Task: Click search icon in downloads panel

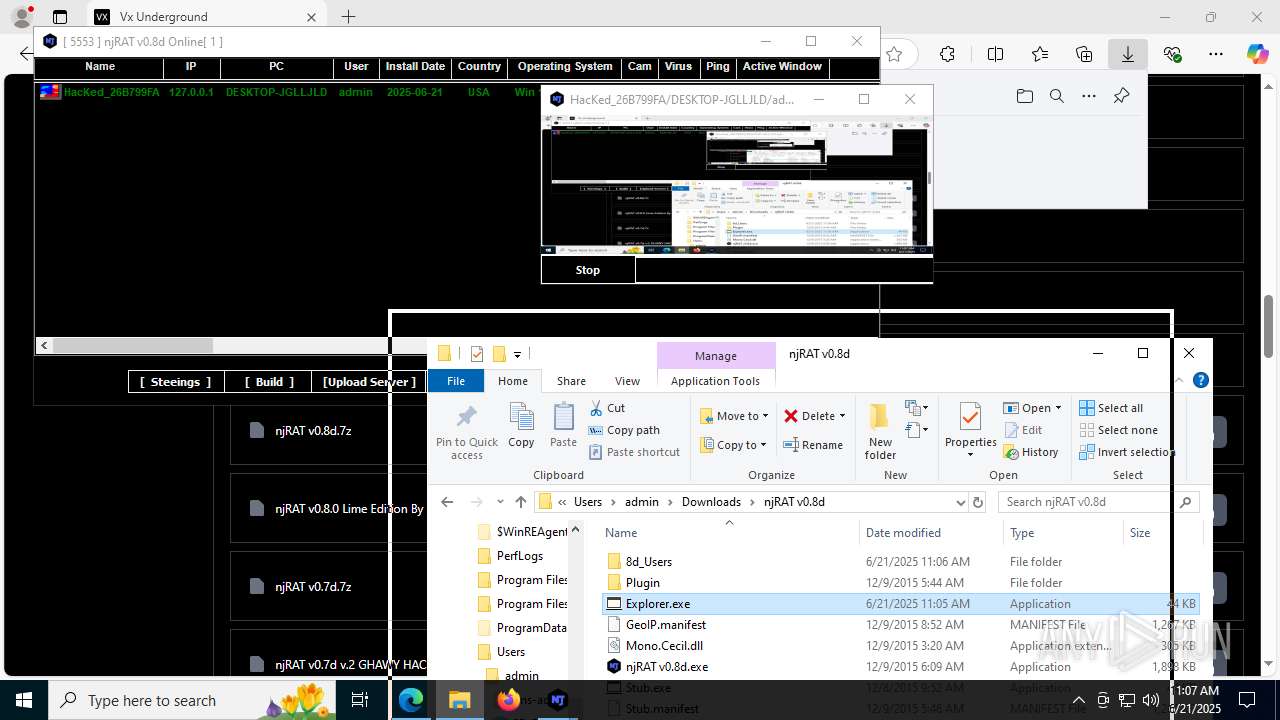Action: (x=1056, y=96)
